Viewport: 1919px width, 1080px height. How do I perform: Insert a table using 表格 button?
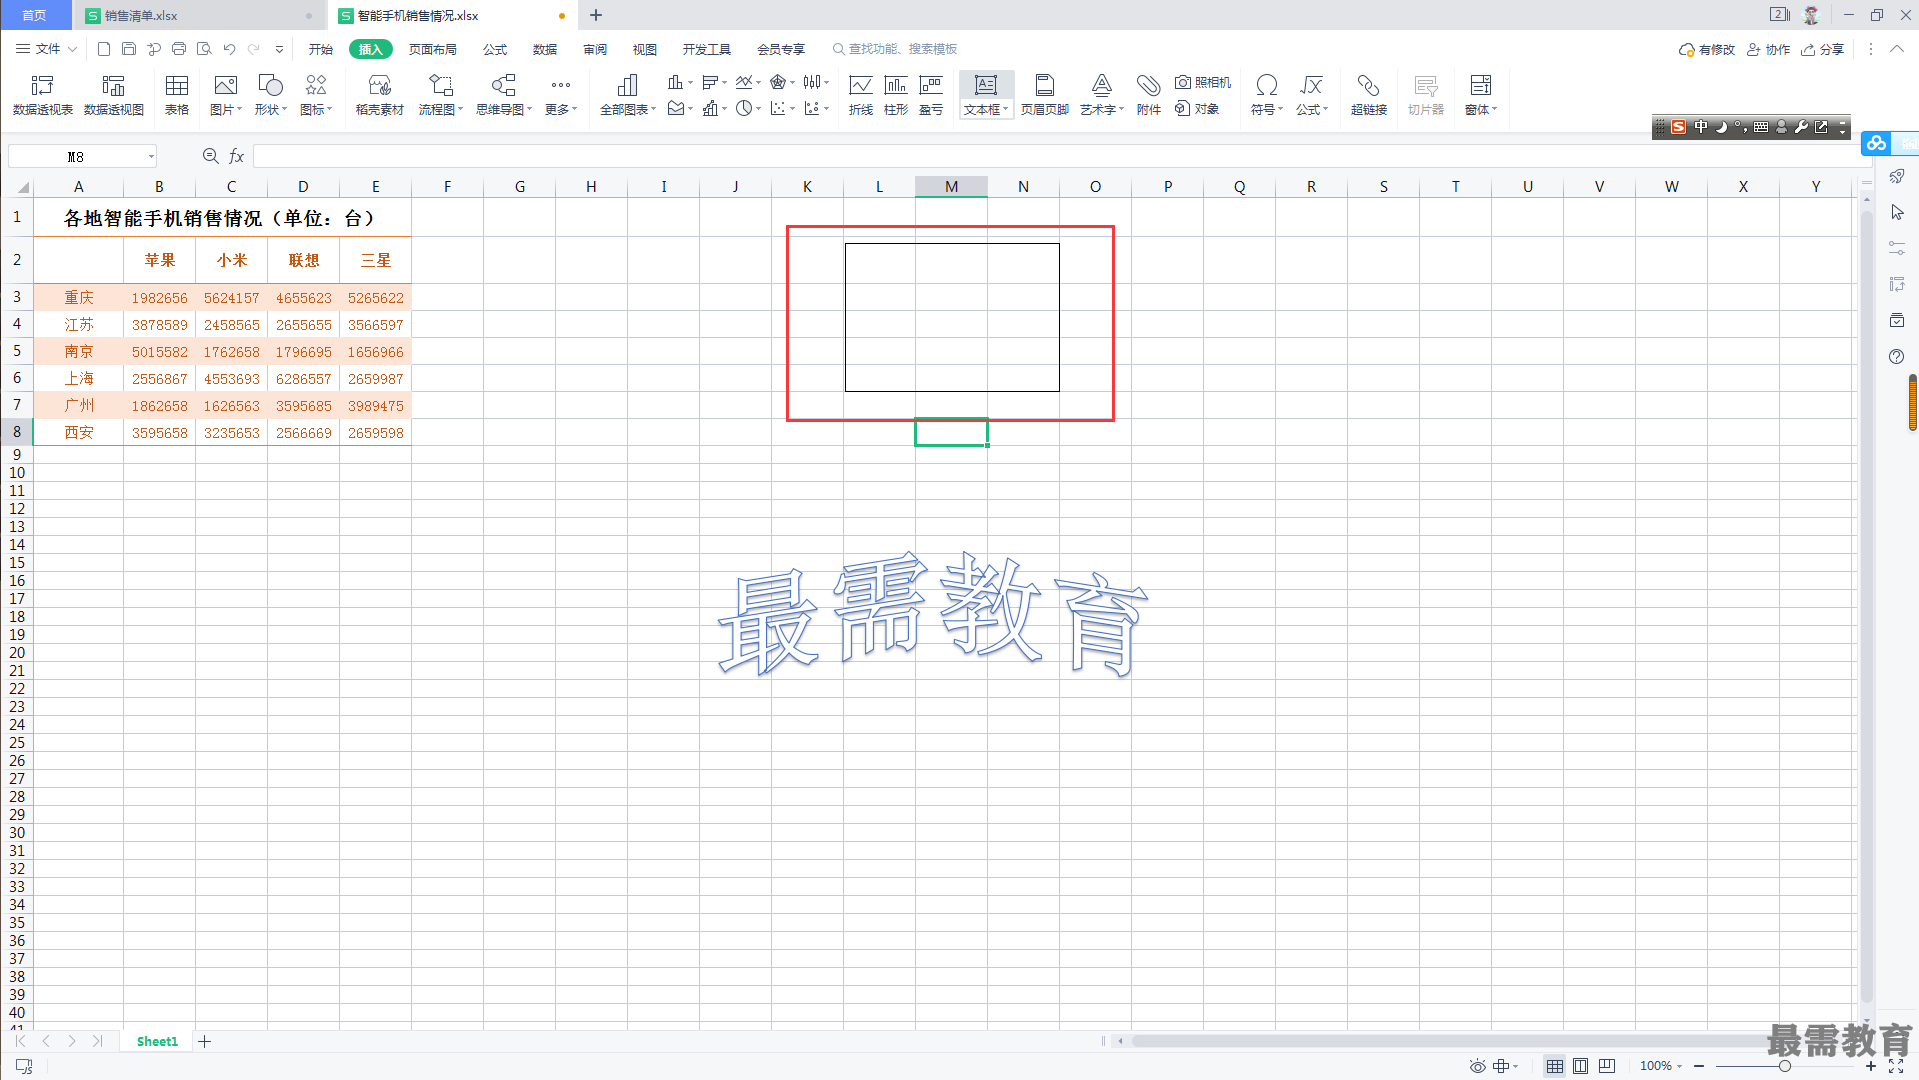click(177, 95)
